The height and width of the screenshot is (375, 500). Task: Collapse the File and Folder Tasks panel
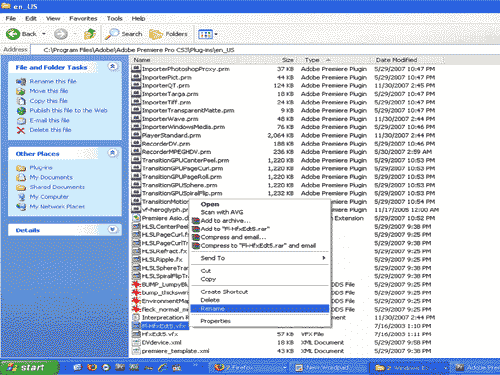[x=112, y=67]
